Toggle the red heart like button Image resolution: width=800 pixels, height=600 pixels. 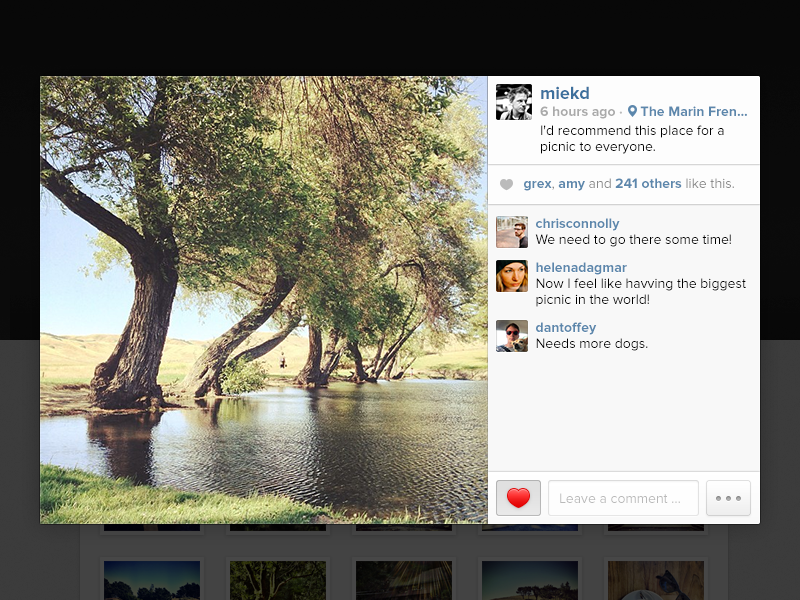518,498
